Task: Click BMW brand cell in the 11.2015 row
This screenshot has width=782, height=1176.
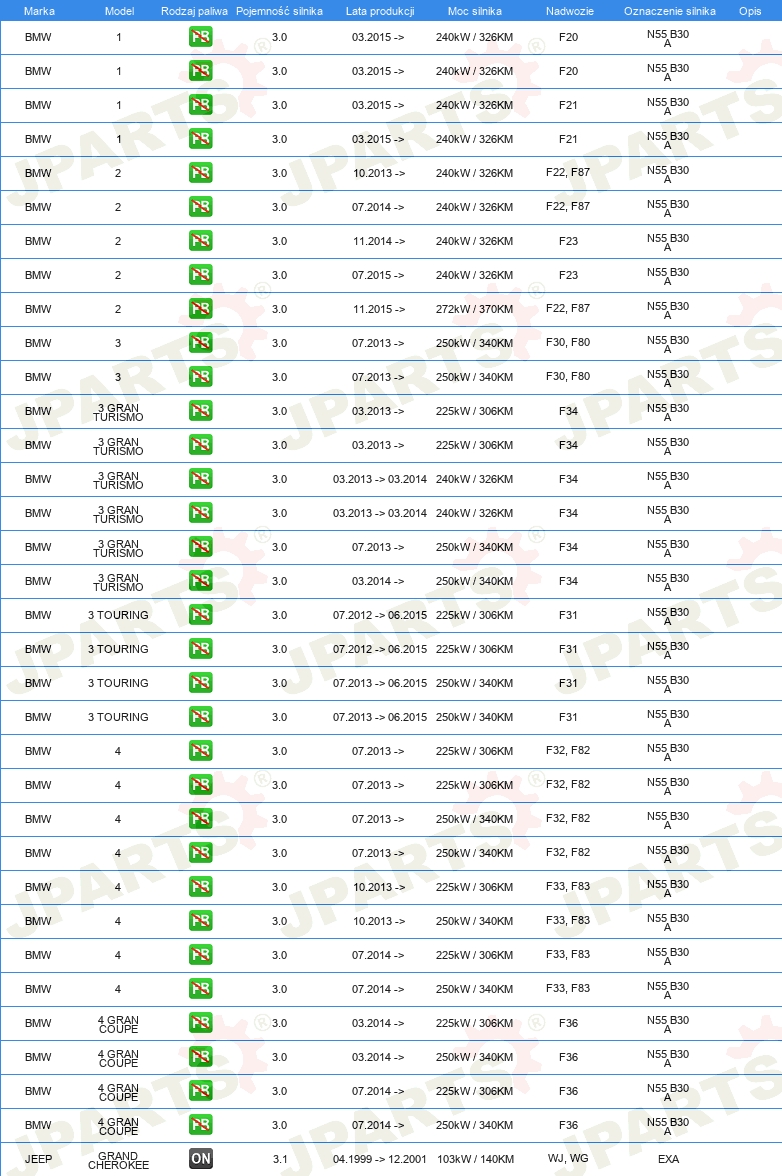Action: point(38,309)
